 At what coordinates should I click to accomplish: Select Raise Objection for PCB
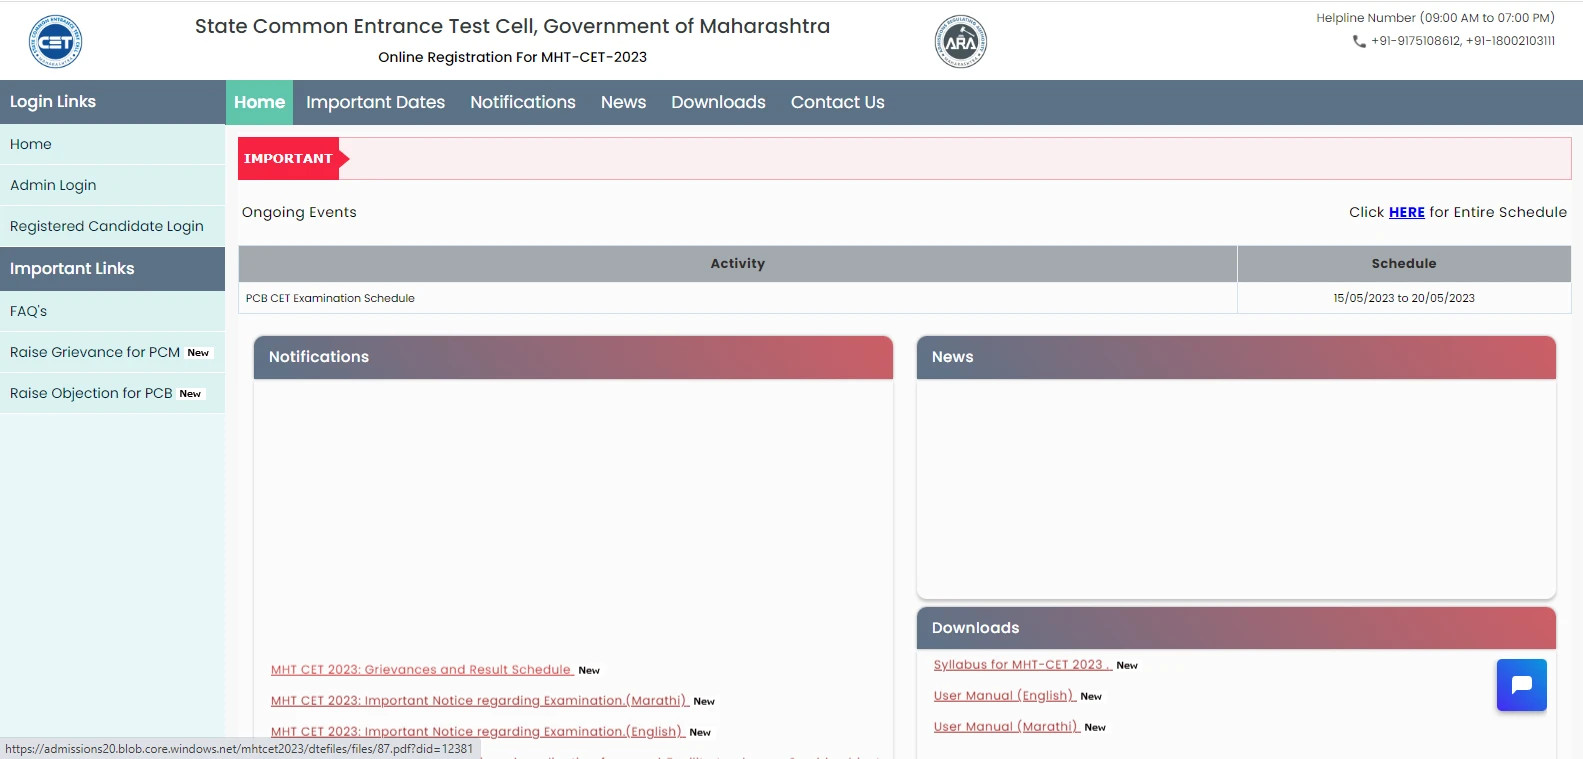pyautogui.click(x=91, y=393)
